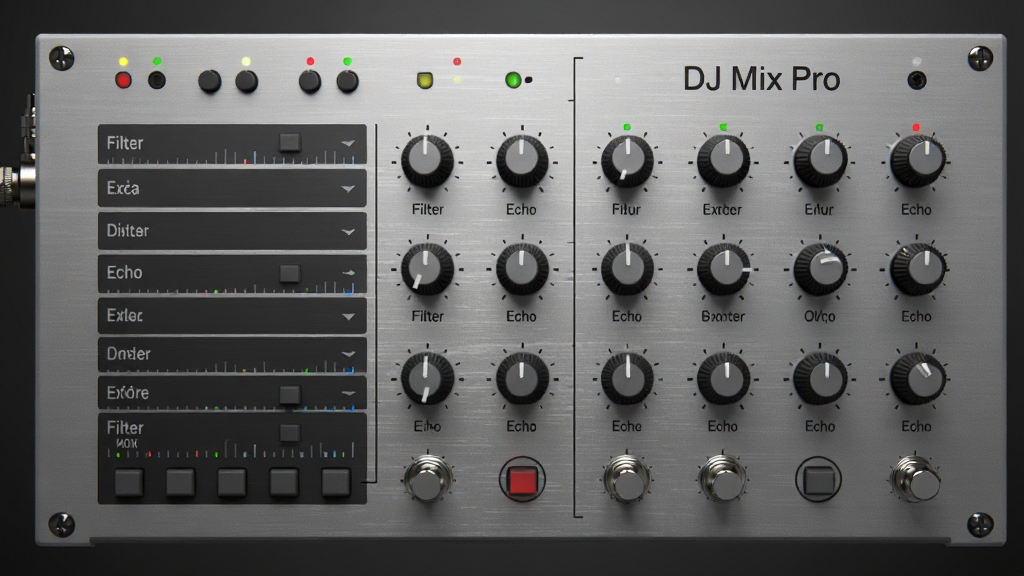The image size is (1024, 576).
Task: Click the DJ Mix Pro title
Action: [x=761, y=79]
